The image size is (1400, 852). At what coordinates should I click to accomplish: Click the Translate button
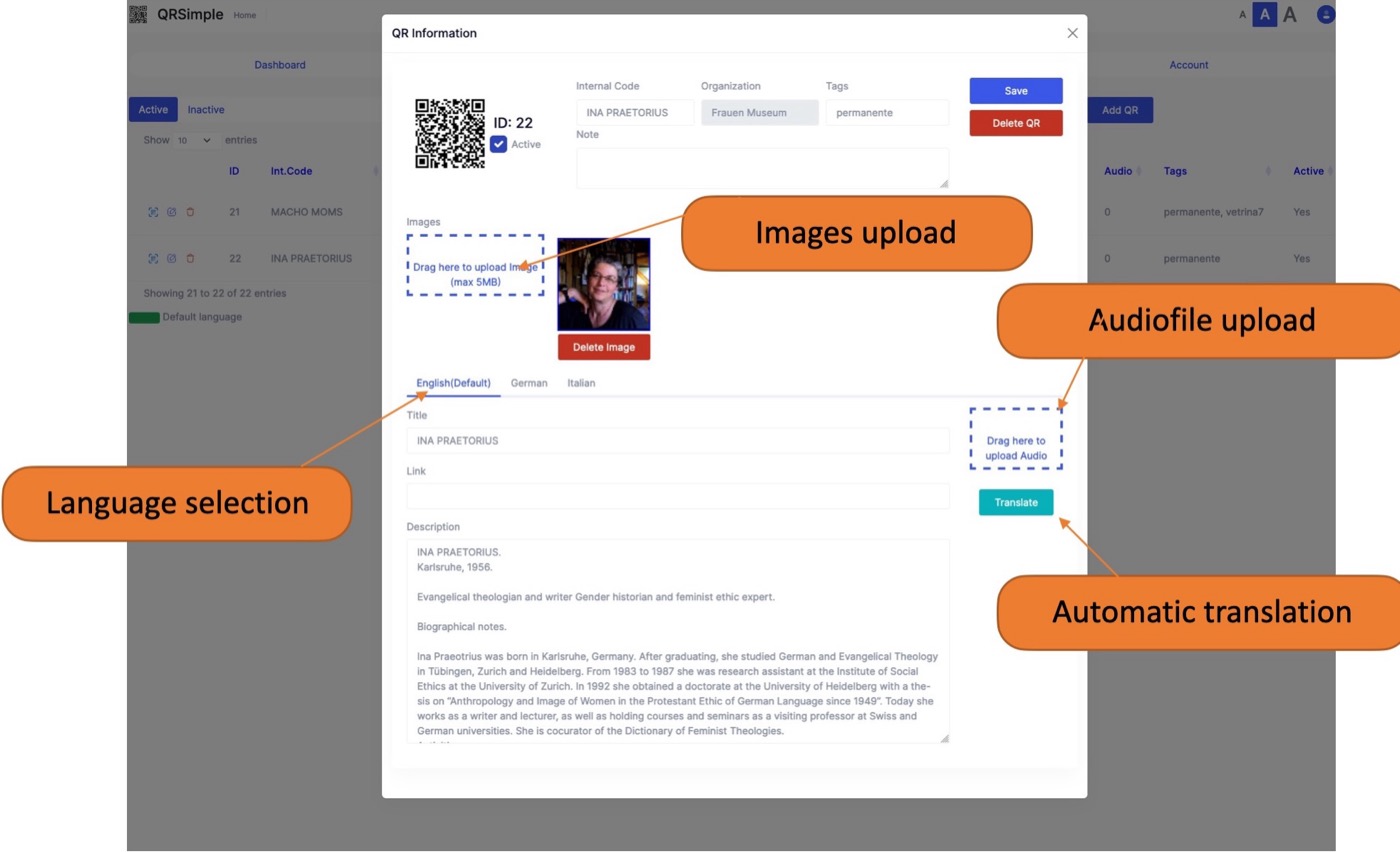pyautogui.click(x=1016, y=502)
